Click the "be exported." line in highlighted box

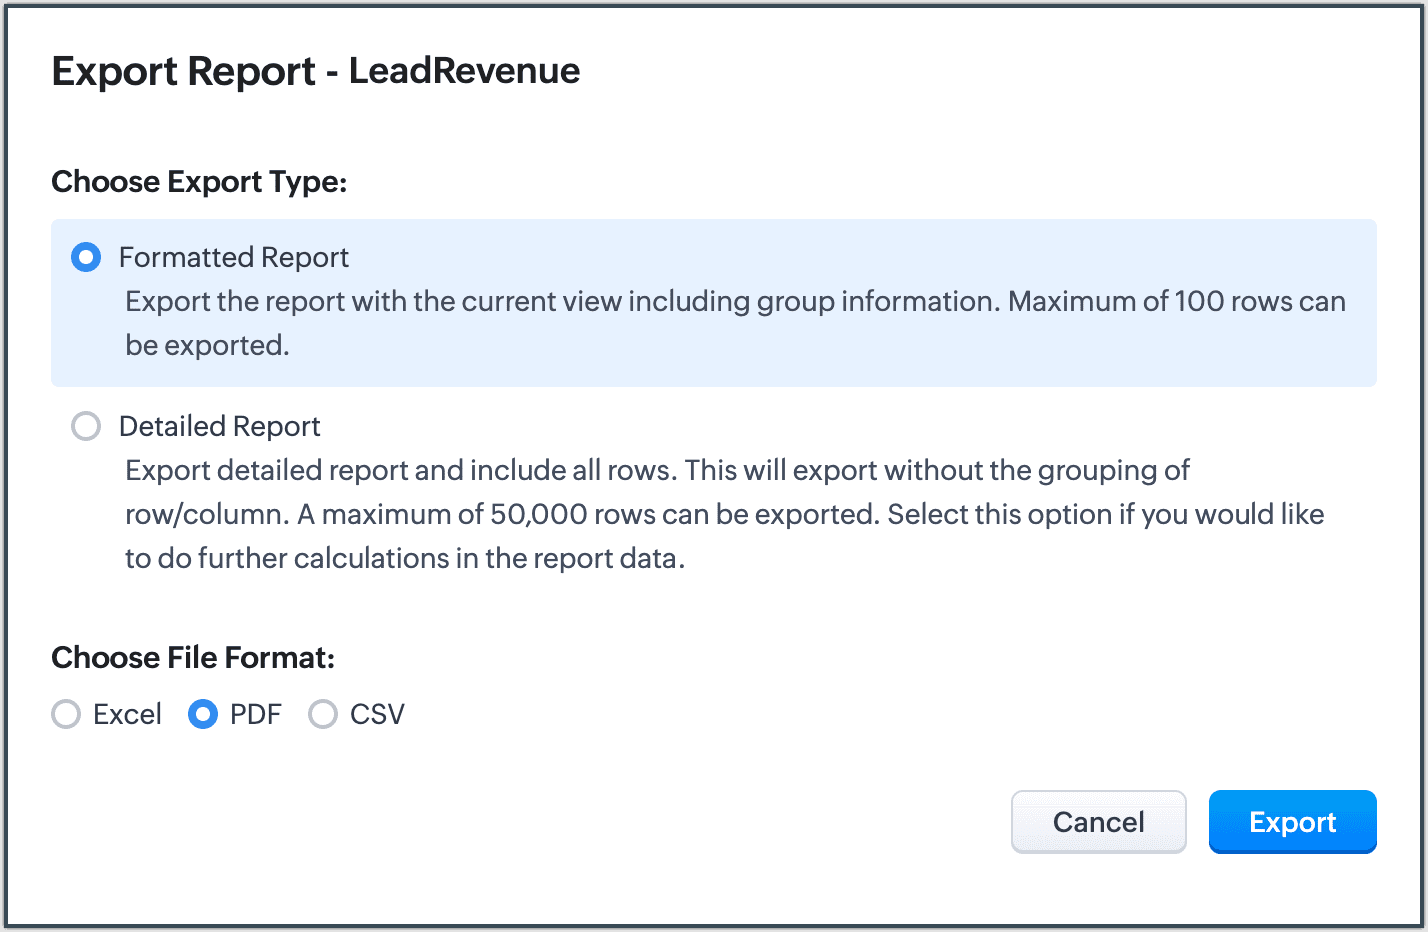[207, 346]
